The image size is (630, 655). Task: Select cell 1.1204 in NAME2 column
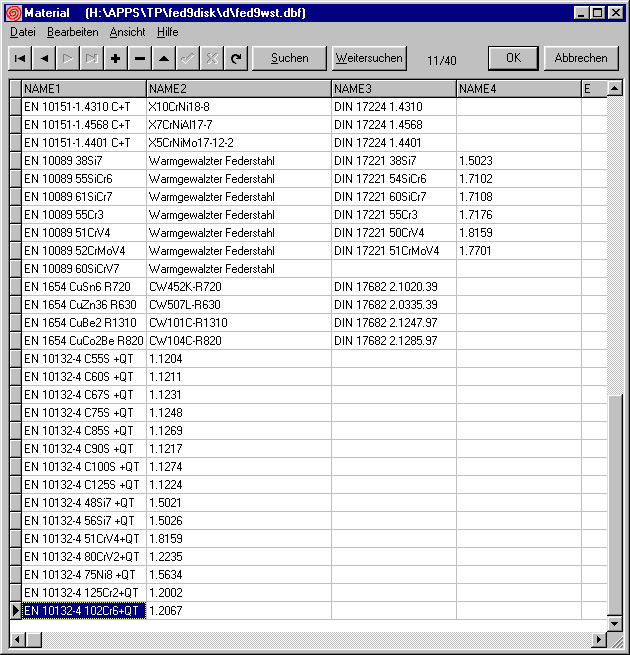[x=238, y=358]
